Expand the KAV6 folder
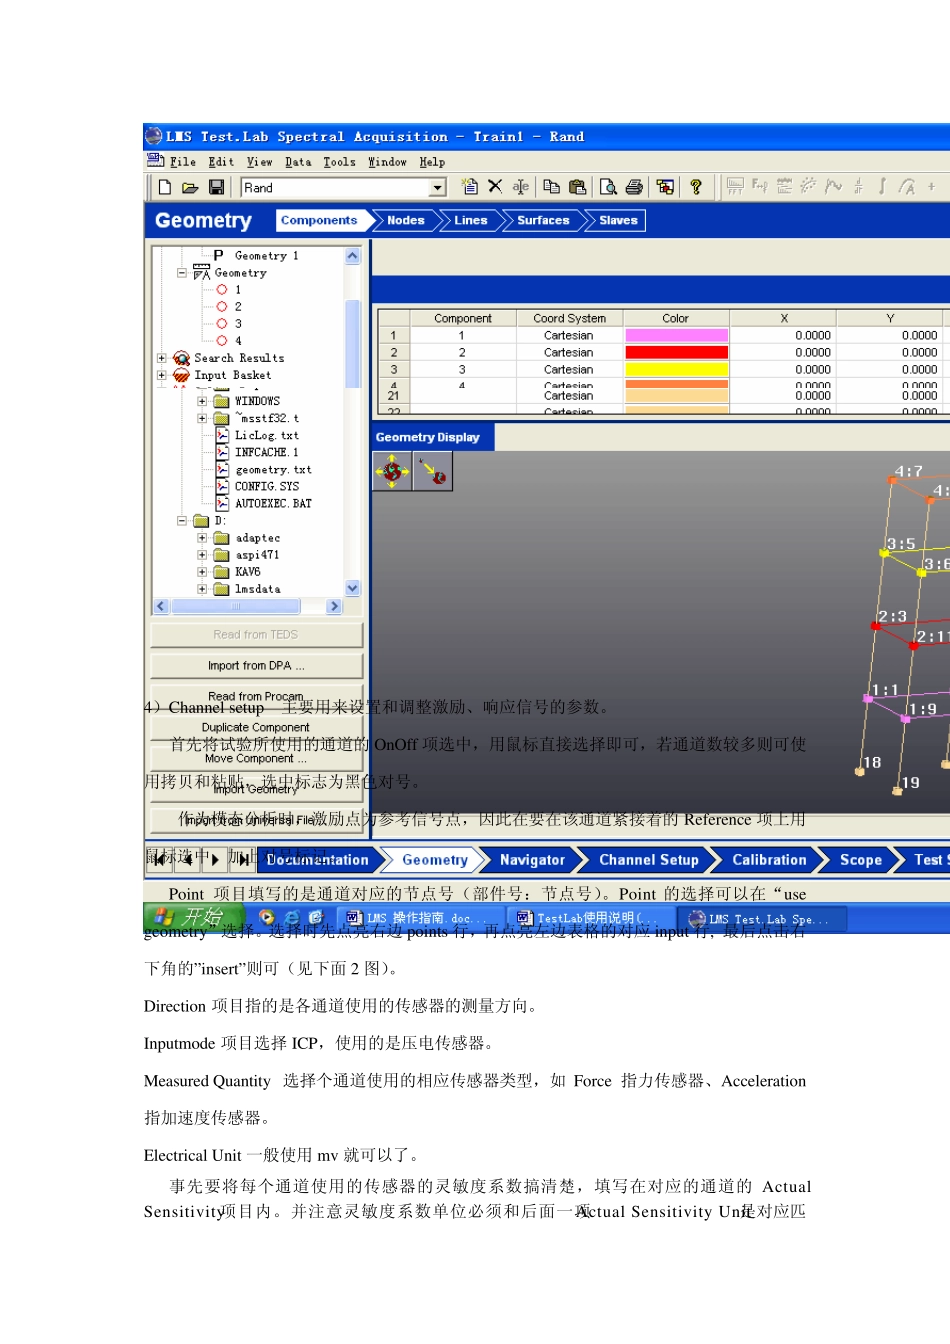The image size is (950, 1344). coord(202,572)
